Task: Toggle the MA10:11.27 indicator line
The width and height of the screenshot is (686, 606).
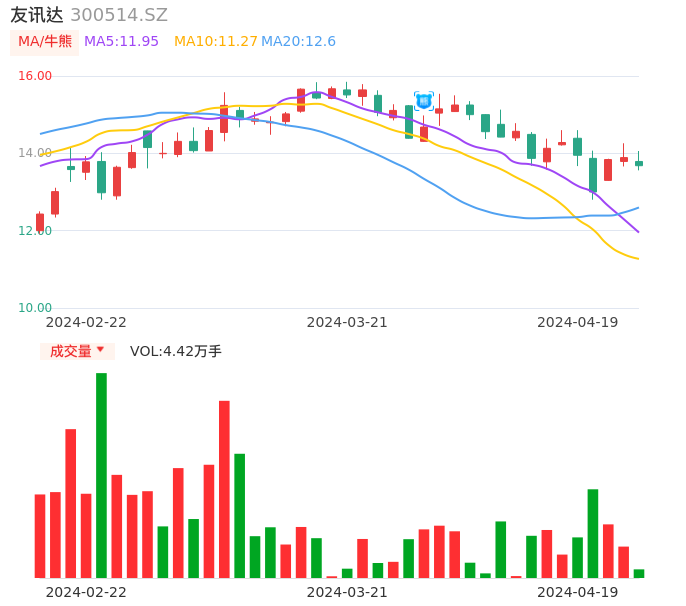Action: pyautogui.click(x=216, y=42)
